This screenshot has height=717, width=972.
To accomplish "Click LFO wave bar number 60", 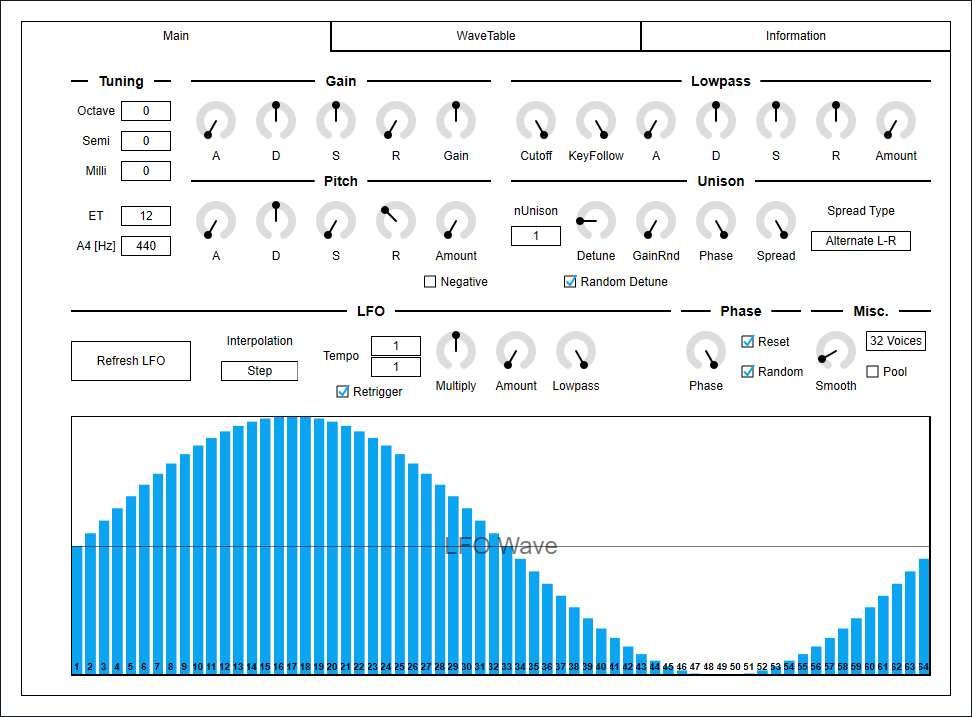I will point(870,640).
